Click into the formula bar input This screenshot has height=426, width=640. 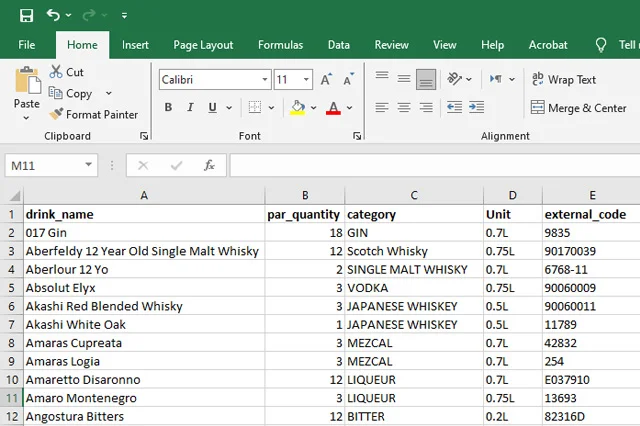click(435, 165)
